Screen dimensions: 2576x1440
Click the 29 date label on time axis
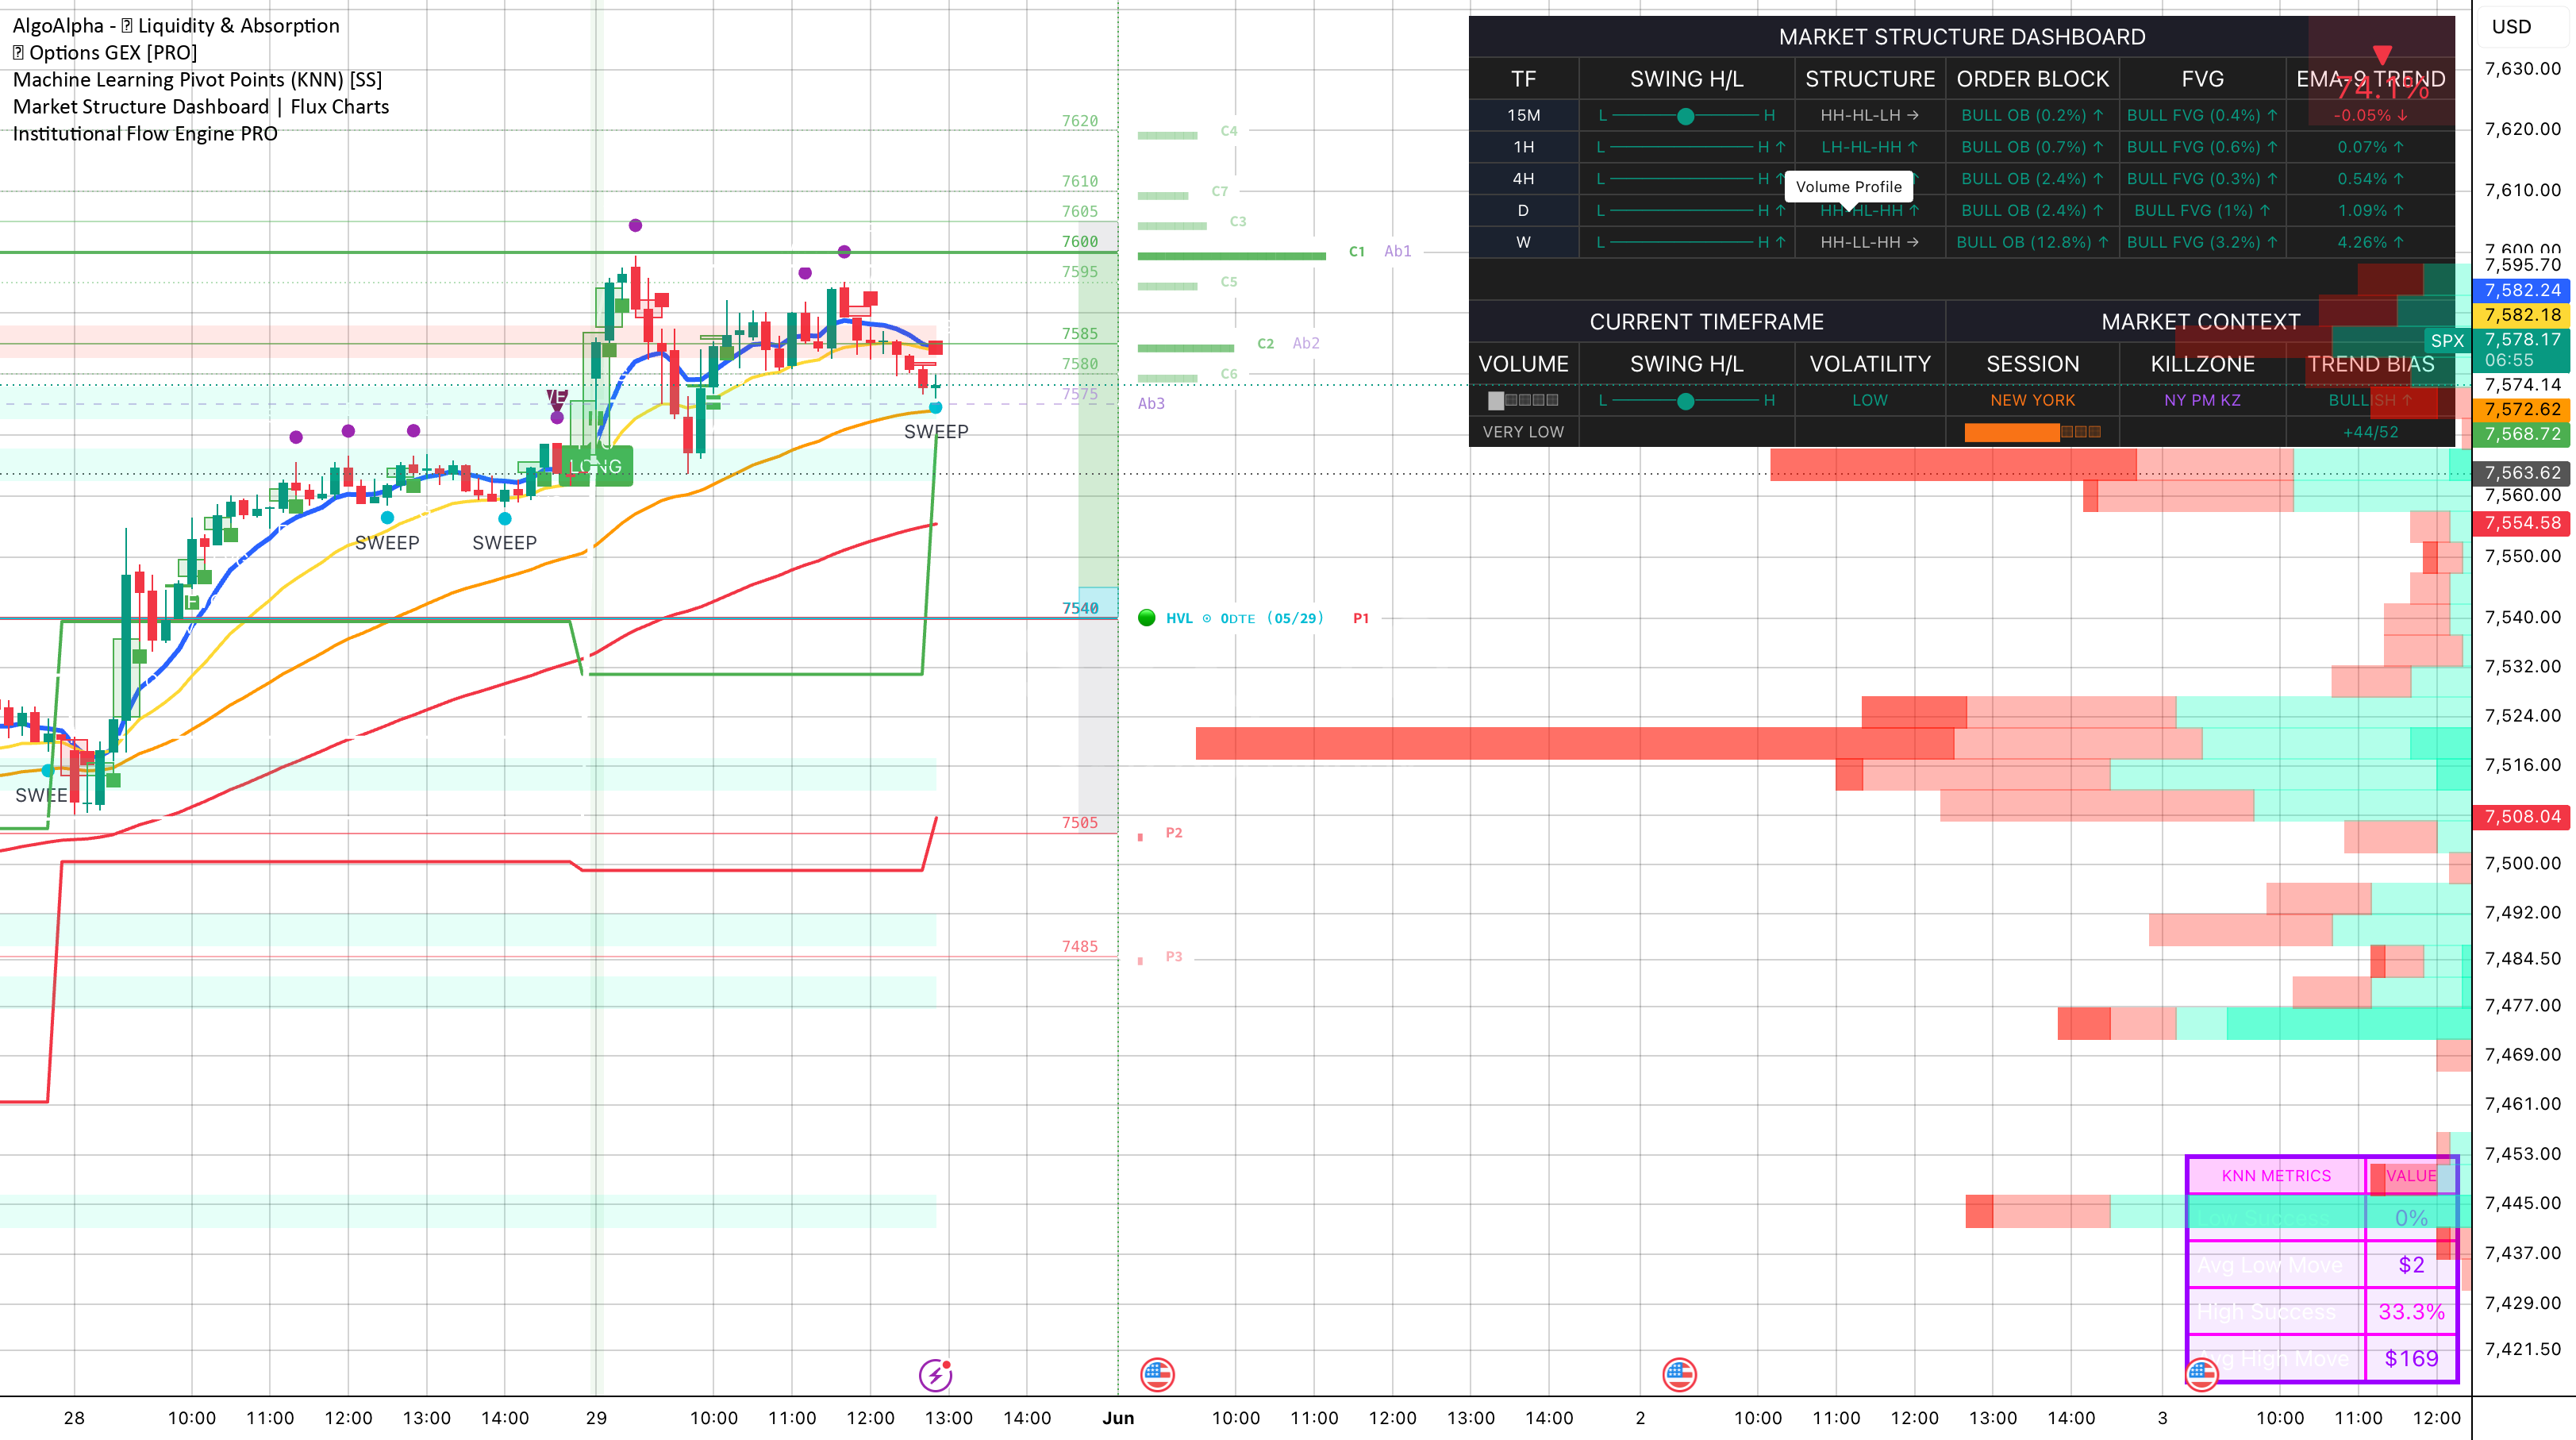[596, 1418]
